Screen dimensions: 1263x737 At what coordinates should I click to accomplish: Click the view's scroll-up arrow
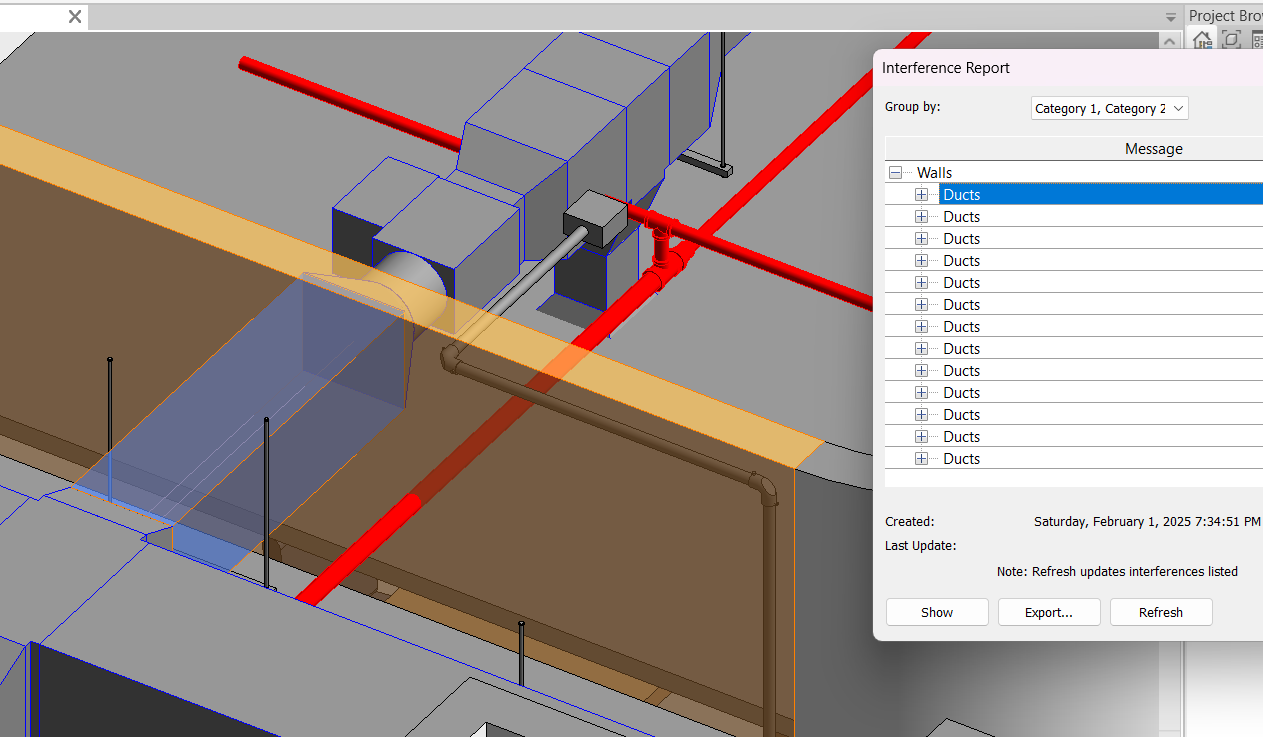click(x=1169, y=41)
